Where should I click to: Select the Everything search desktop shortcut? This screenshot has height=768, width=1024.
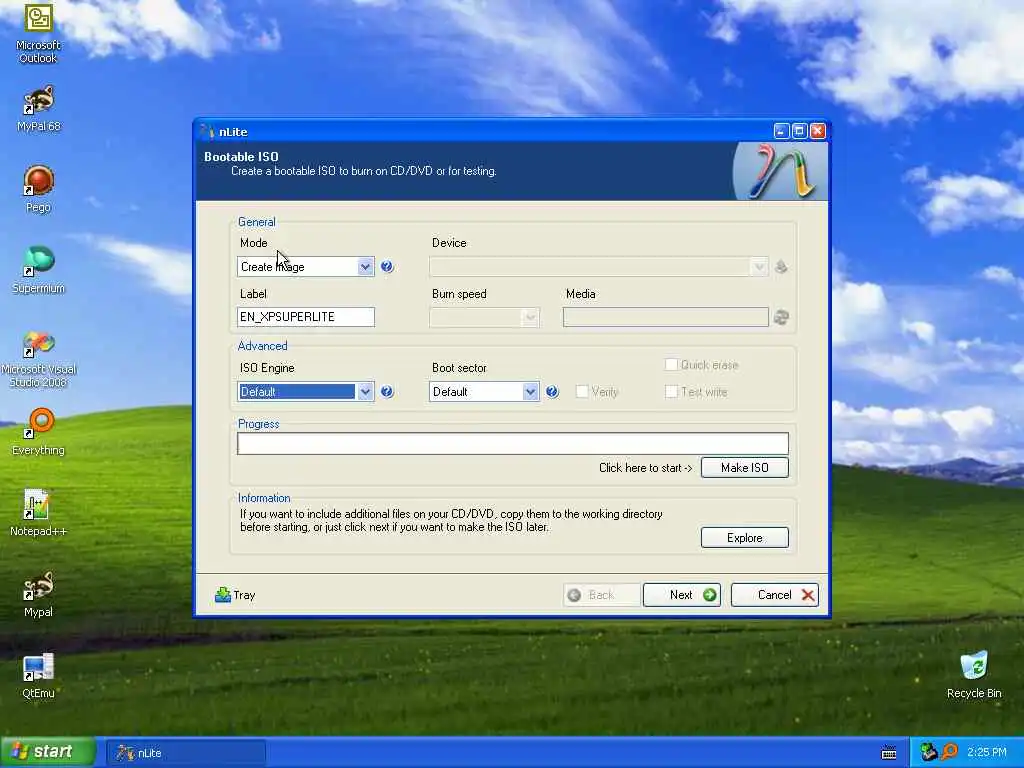[x=38, y=432]
